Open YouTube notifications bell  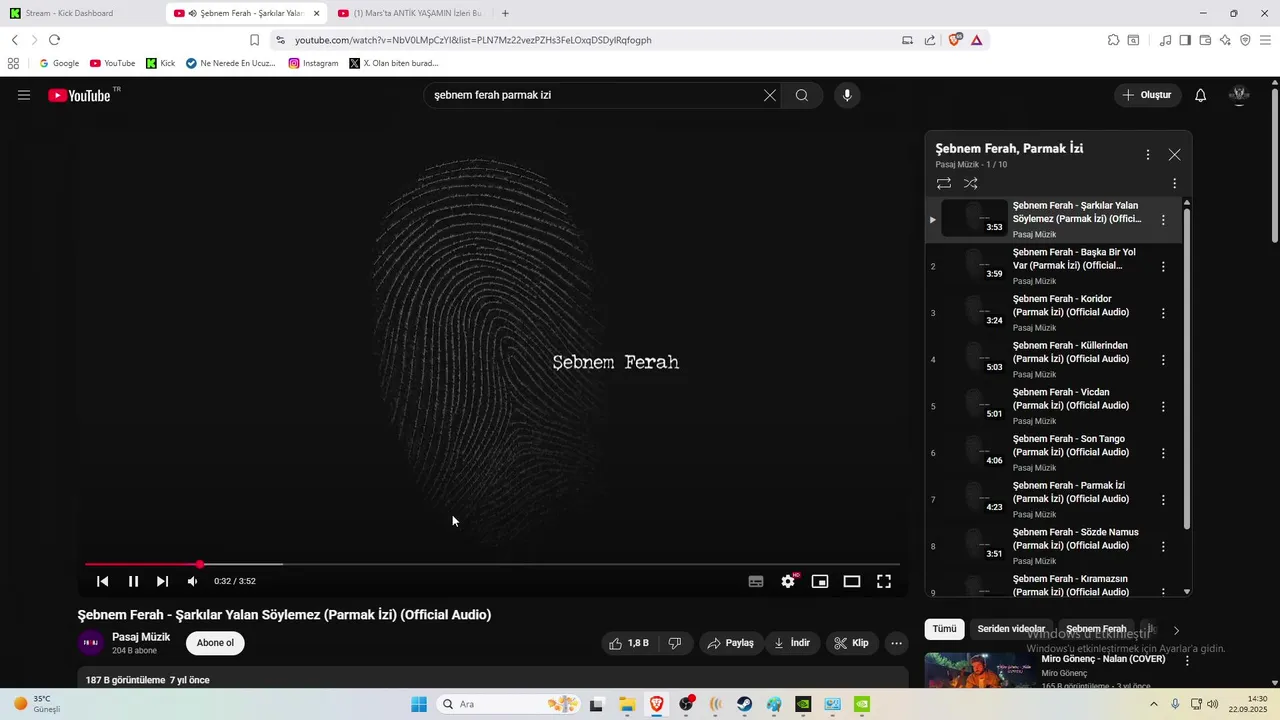1201,95
